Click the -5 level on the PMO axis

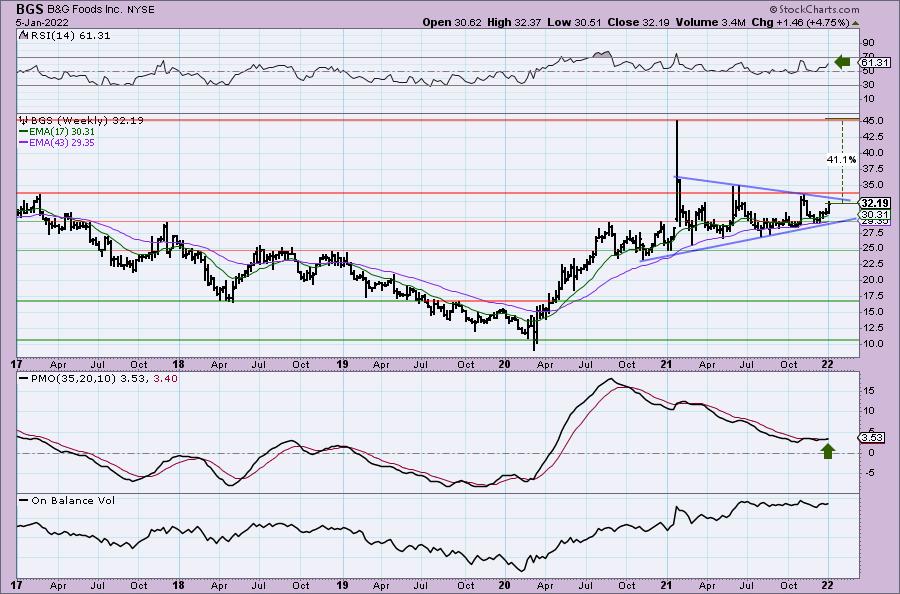[868, 473]
